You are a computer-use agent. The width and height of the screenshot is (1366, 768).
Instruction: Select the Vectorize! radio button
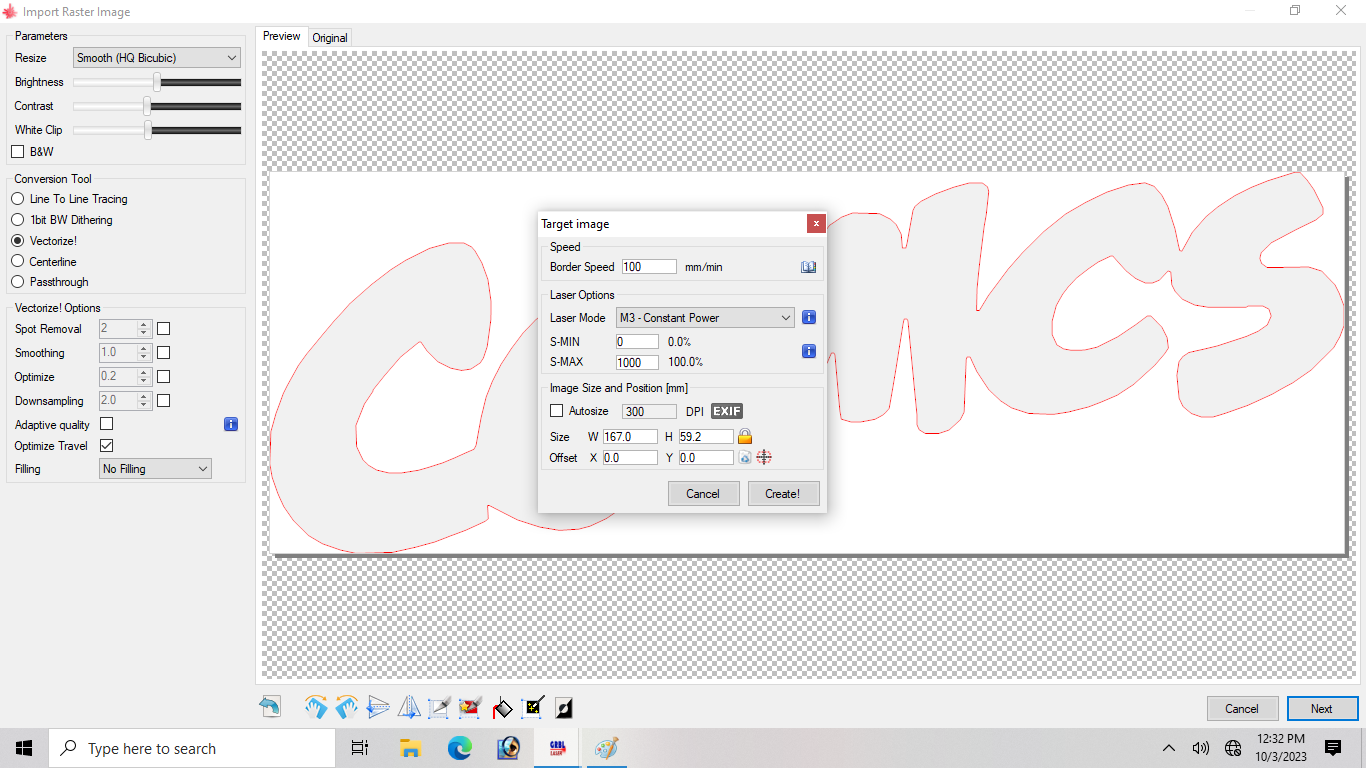18,241
